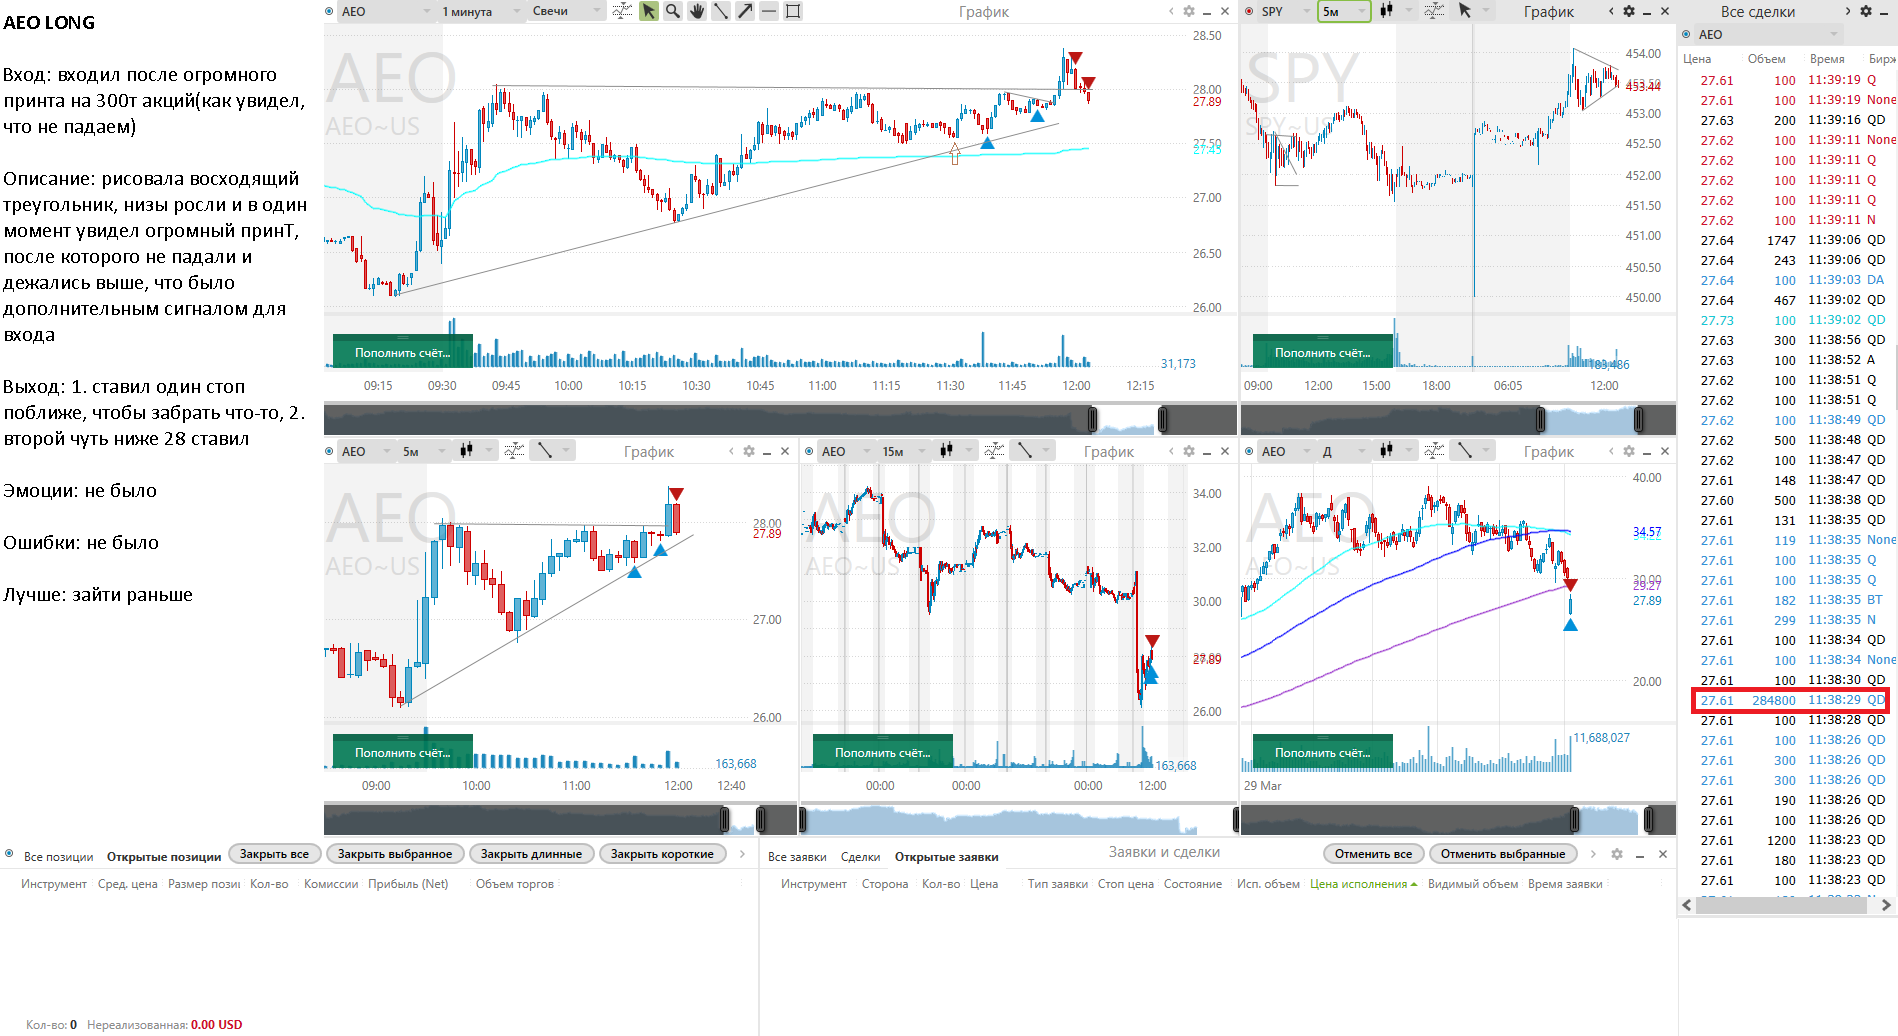1898x1036 pixels.
Task: Open indicators icon in AEO 15м chart
Action: [x=994, y=451]
